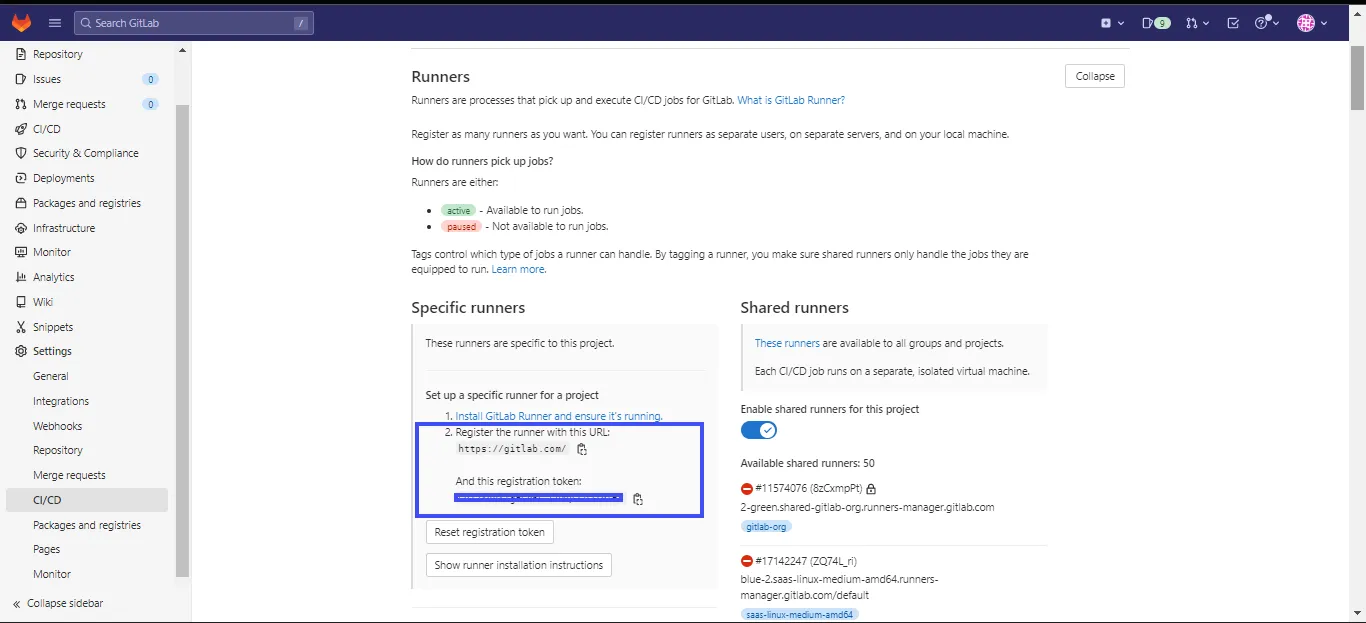Click the sidebar vertical scrollbar
Viewport: 1366px width, 623px height.
(x=182, y=340)
